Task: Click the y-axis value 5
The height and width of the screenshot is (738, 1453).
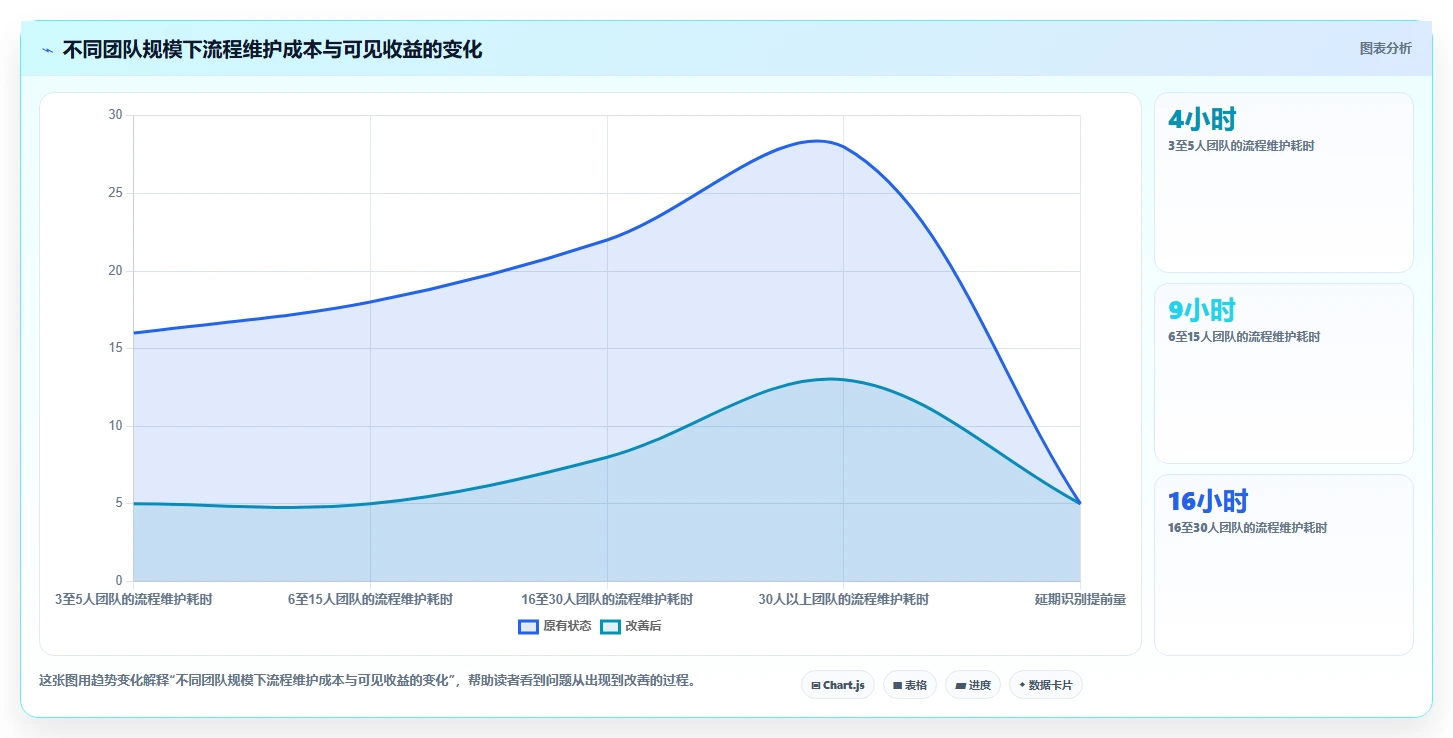Action: click(118, 503)
